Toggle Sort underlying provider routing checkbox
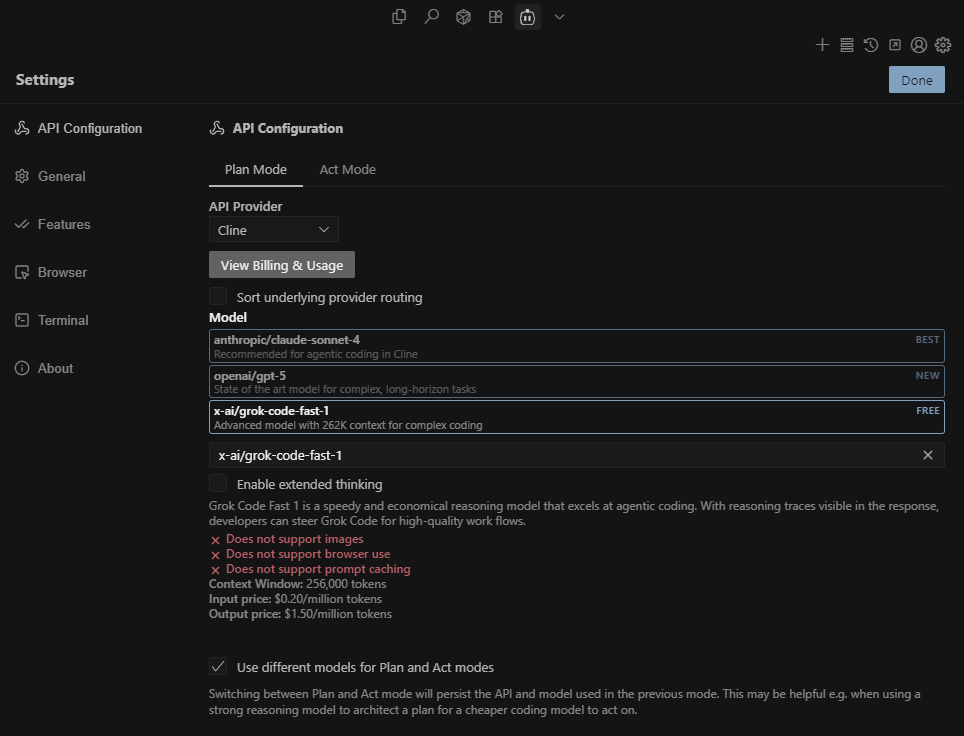Viewport: 964px width, 736px height. pyautogui.click(x=218, y=296)
